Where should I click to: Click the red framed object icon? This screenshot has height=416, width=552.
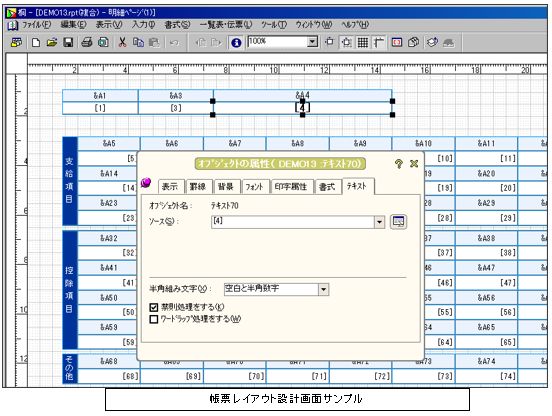pyautogui.click(x=397, y=43)
